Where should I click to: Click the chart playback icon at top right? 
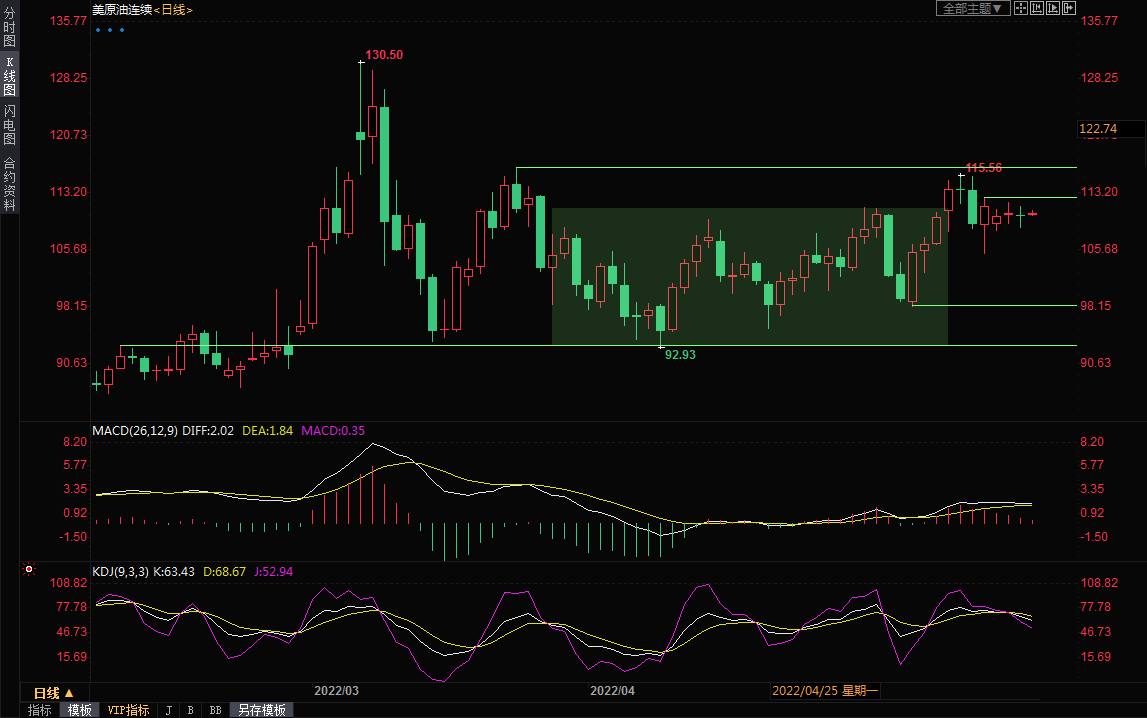pyautogui.click(x=1053, y=8)
